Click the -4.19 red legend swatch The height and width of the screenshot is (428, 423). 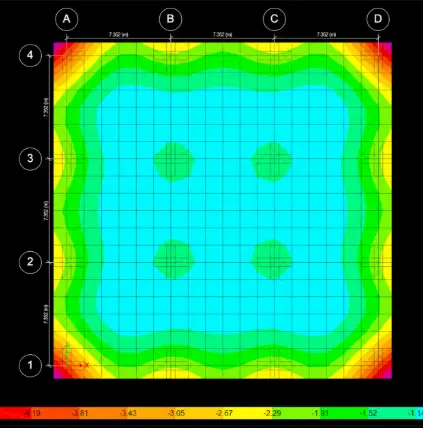(x=32, y=413)
